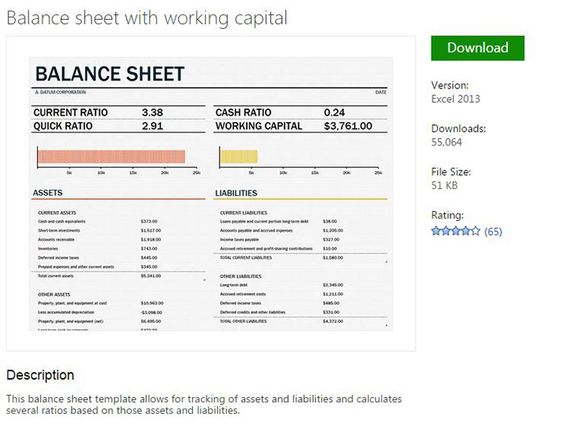Image resolution: width=564 pixels, height=429 pixels.
Task: Select the "File Size:" label
Action: (x=451, y=172)
